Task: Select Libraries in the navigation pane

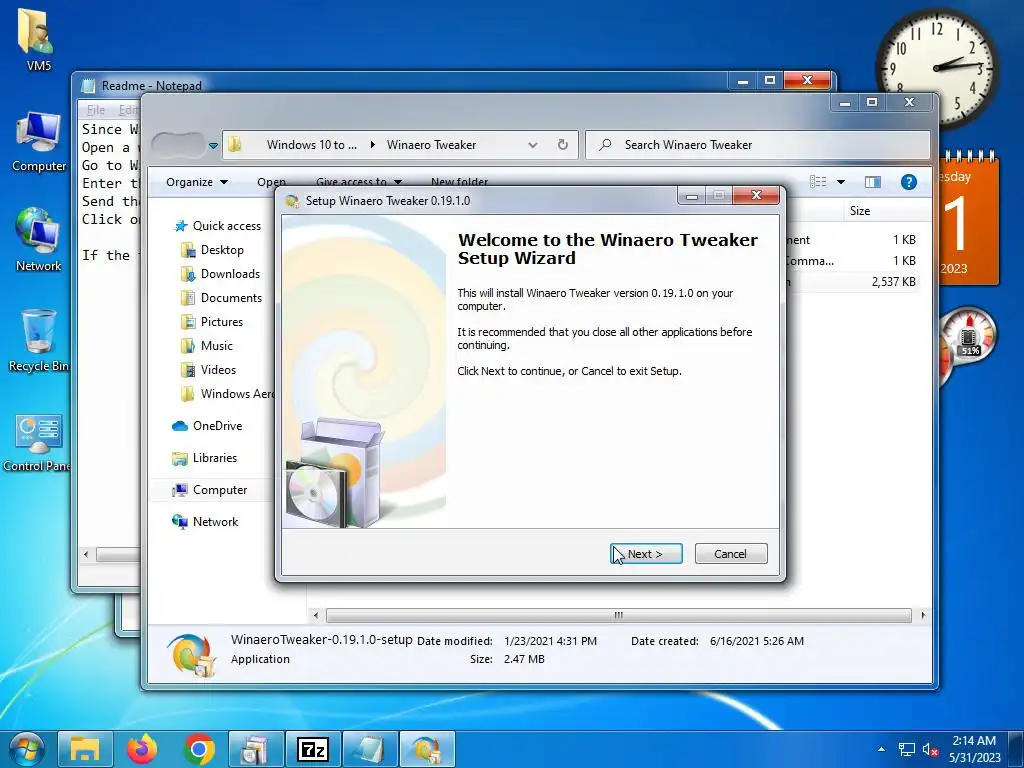Action: click(x=204, y=458)
